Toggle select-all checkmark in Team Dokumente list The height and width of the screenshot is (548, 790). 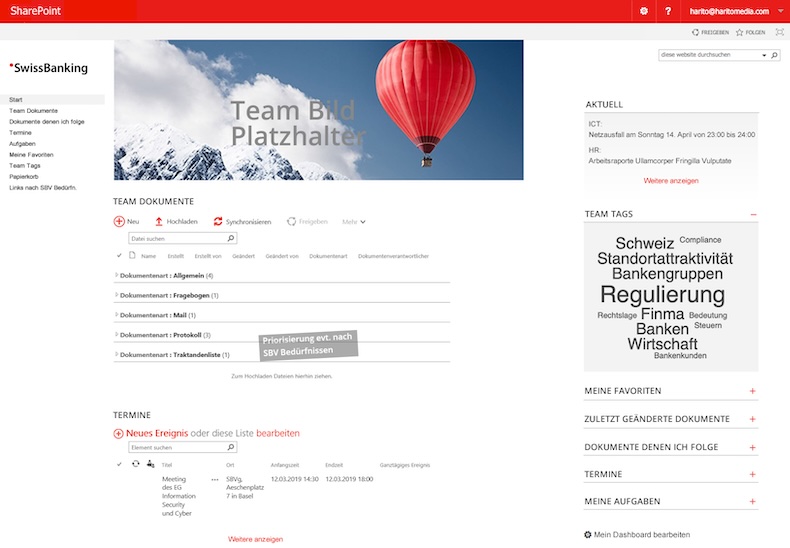pyautogui.click(x=120, y=256)
